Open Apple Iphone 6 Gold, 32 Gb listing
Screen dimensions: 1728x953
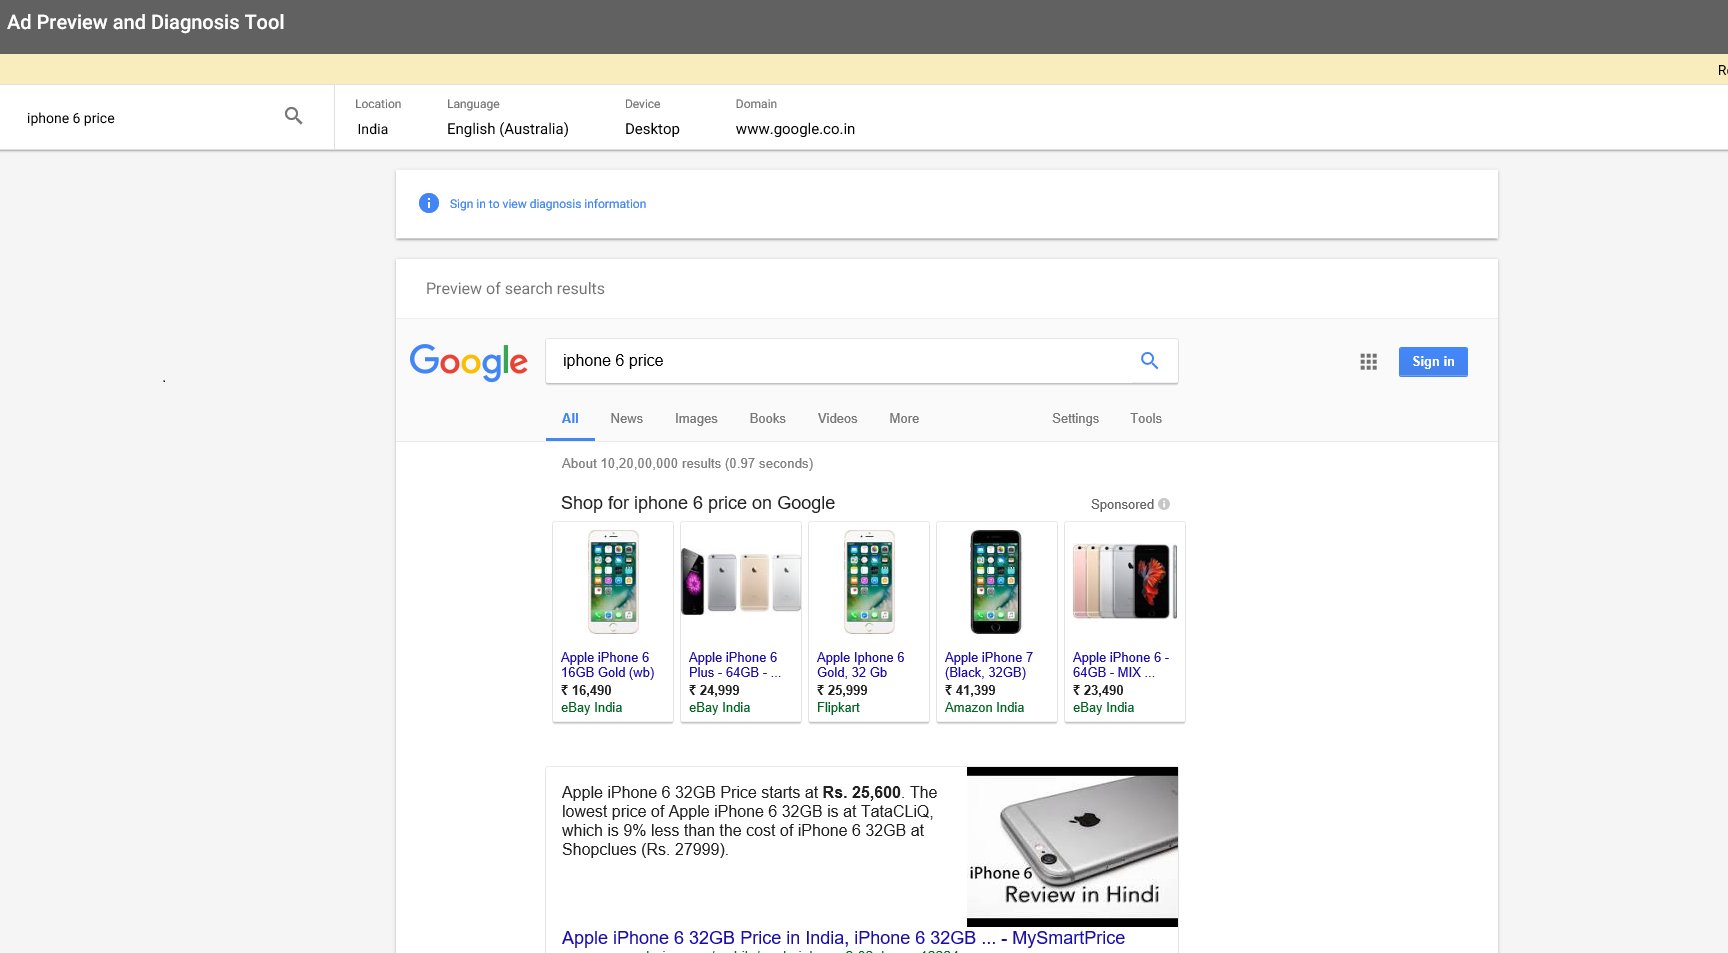click(861, 665)
